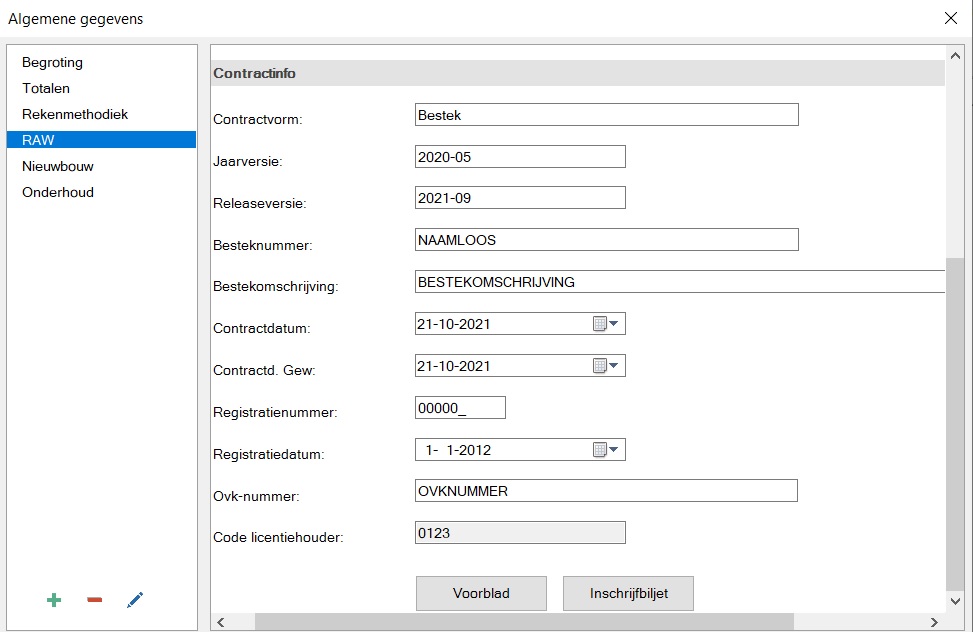Click the Bestekomschrijving input field
Viewport: 973px width, 632px height.
point(680,282)
